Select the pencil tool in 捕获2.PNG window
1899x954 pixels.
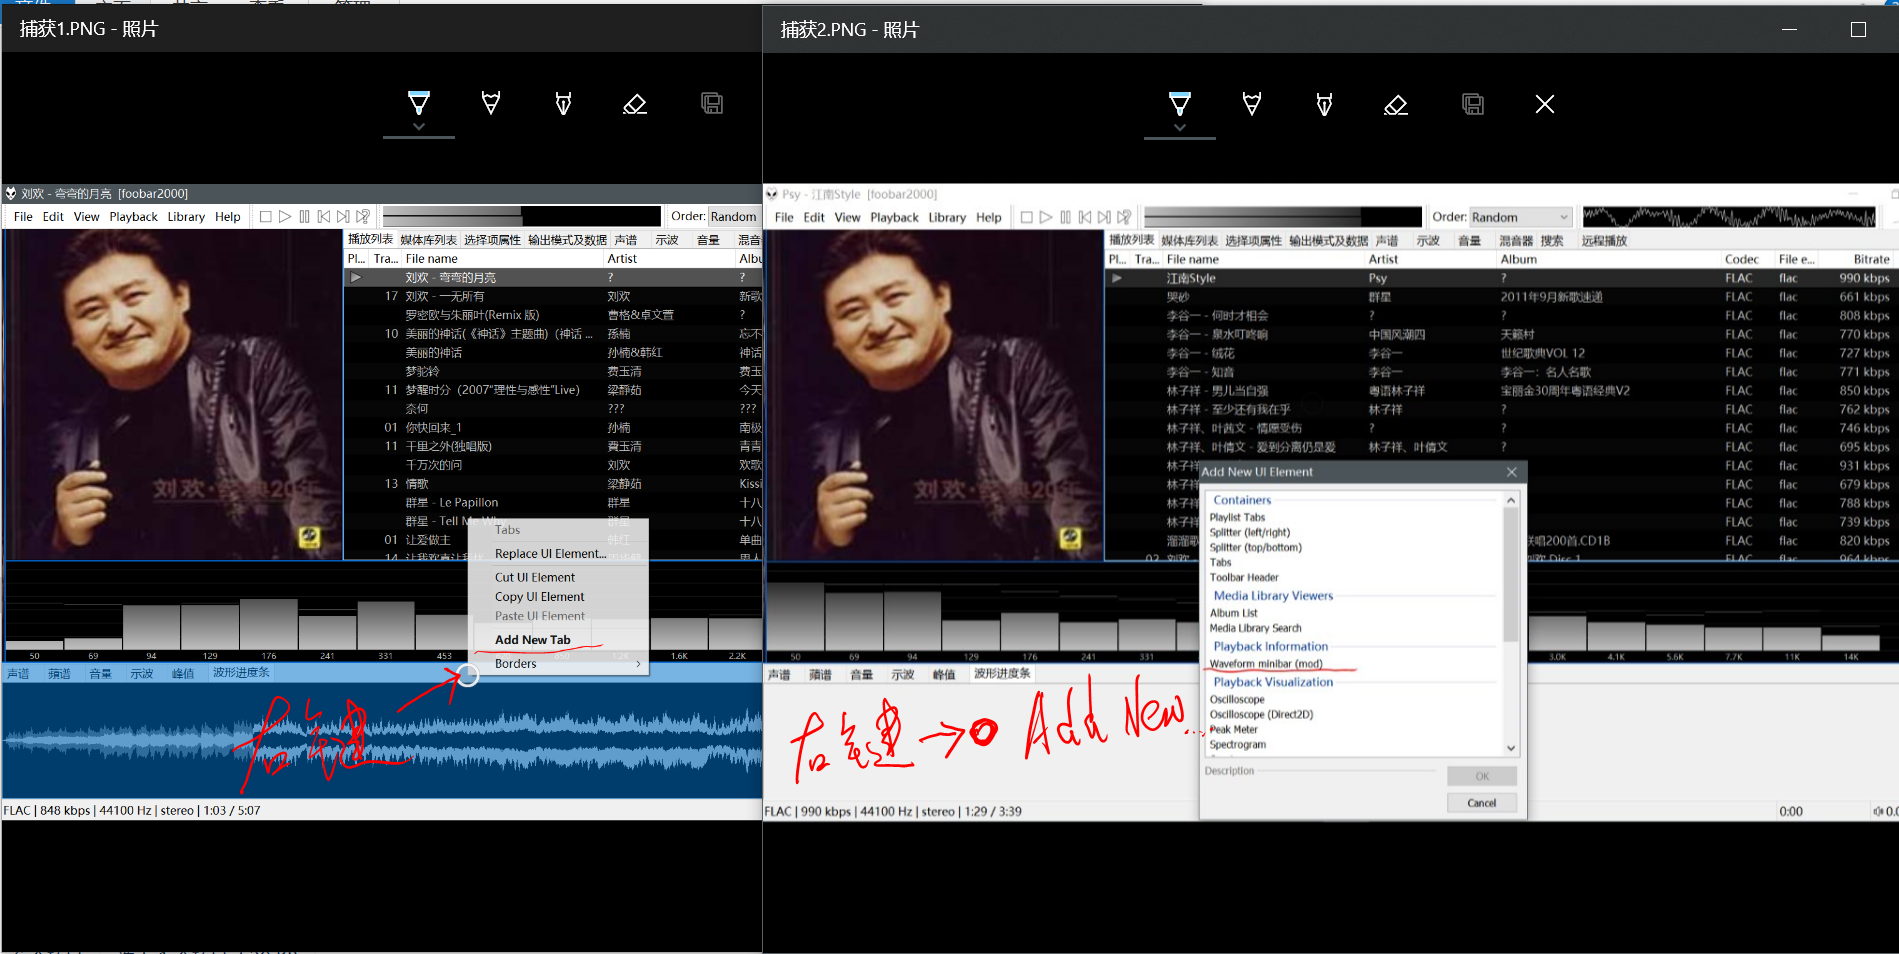coord(1252,103)
